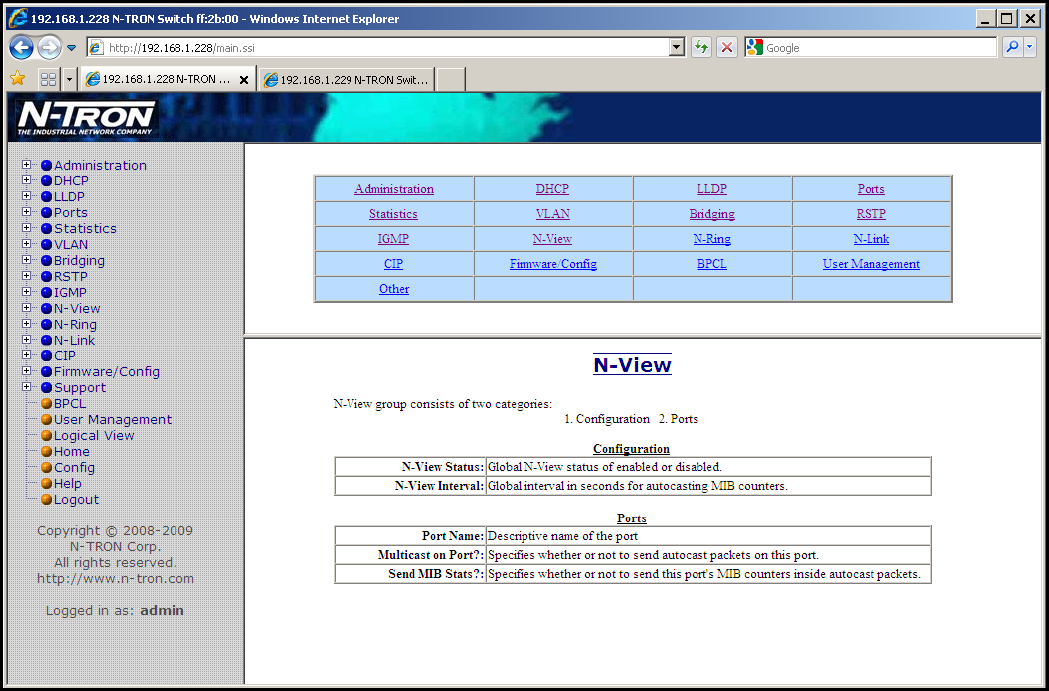Click the search magnifier icon
This screenshot has height=691, width=1049.
coord(1012,47)
